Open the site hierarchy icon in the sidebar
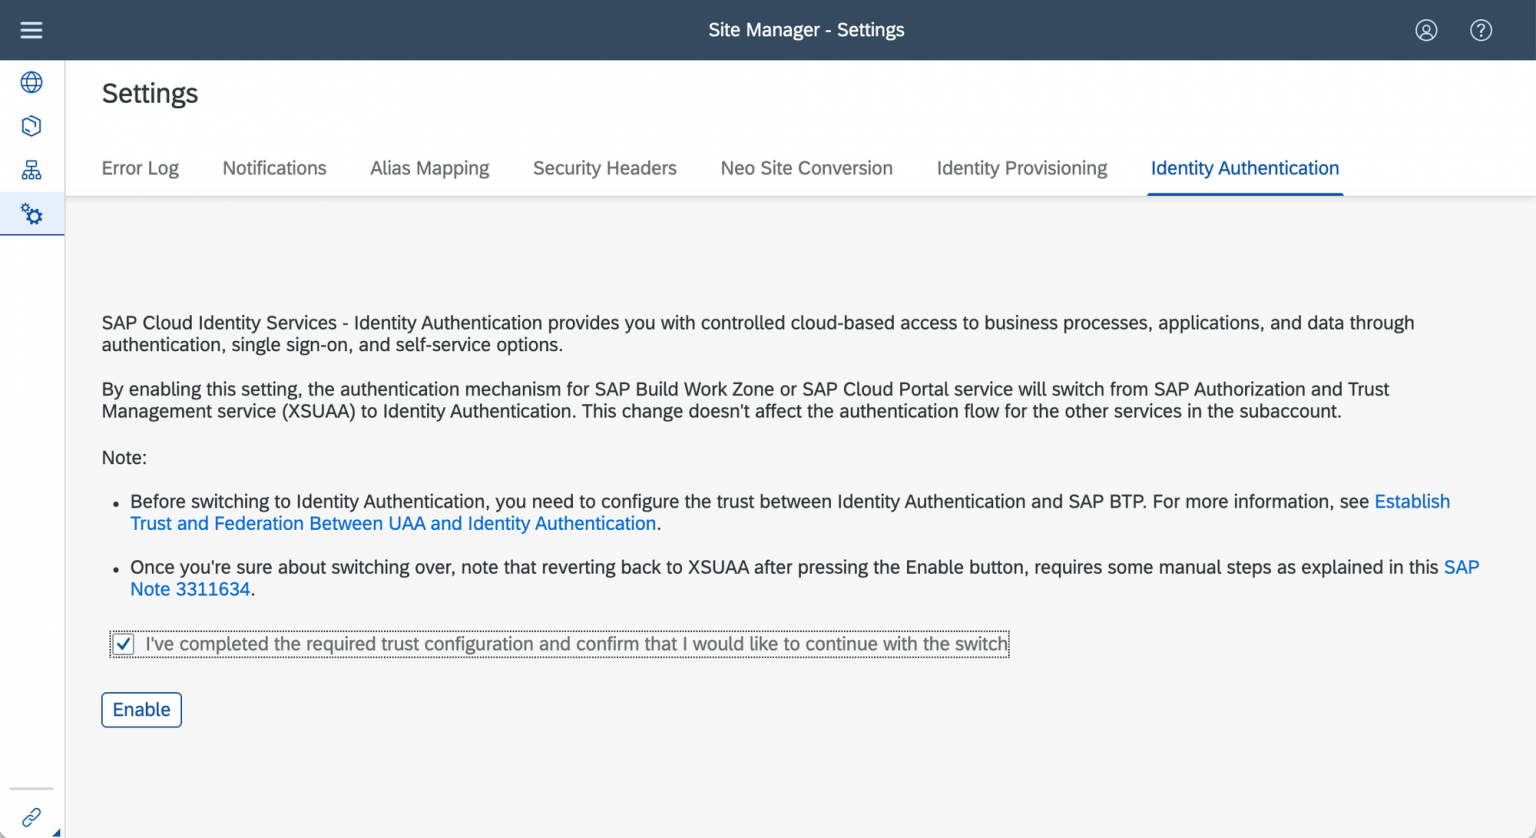 point(31,170)
